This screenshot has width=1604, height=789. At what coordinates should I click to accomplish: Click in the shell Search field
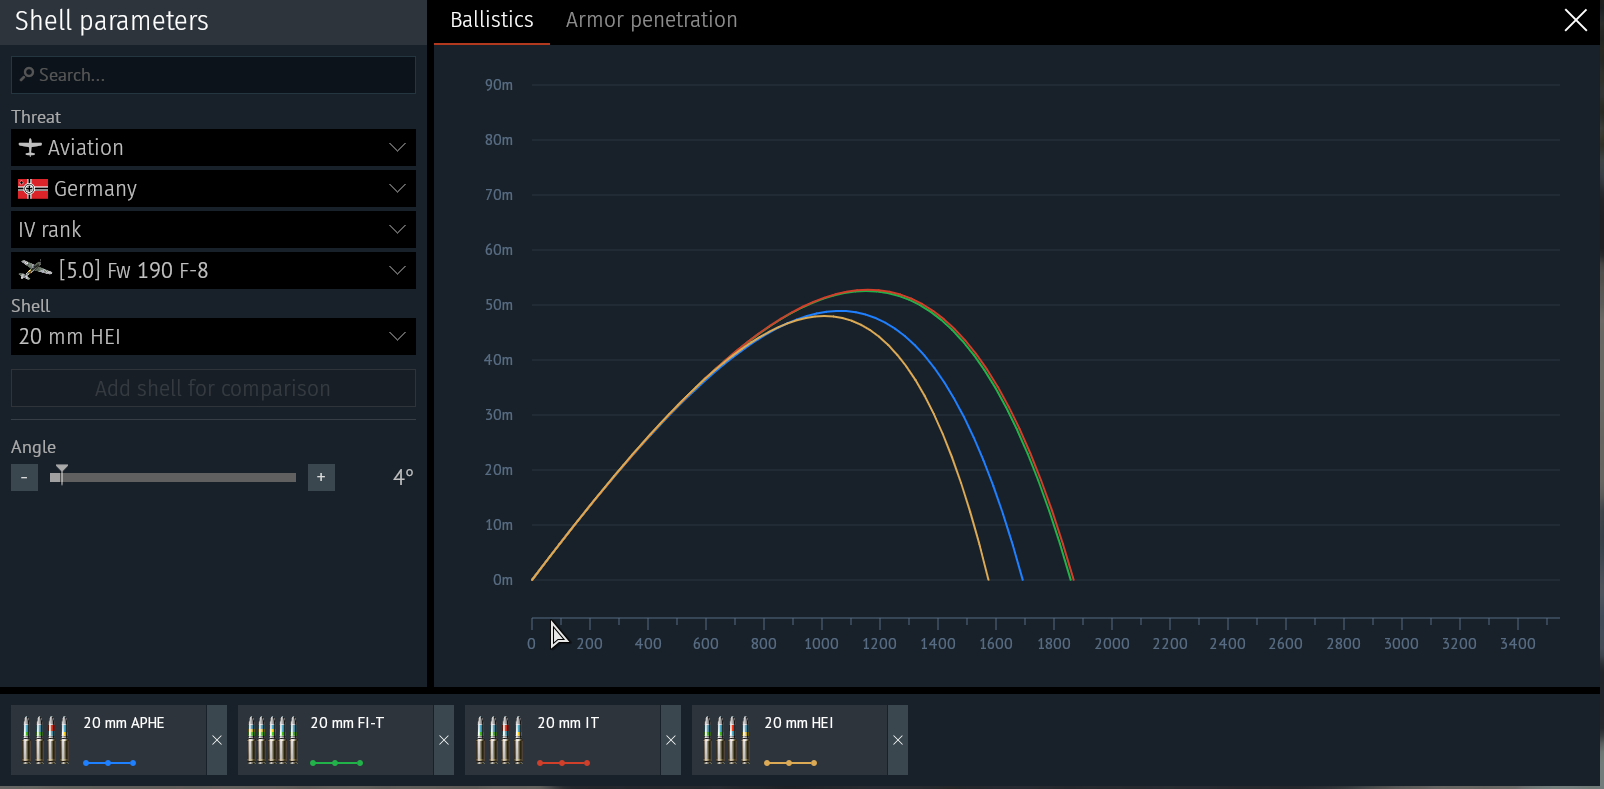point(213,75)
